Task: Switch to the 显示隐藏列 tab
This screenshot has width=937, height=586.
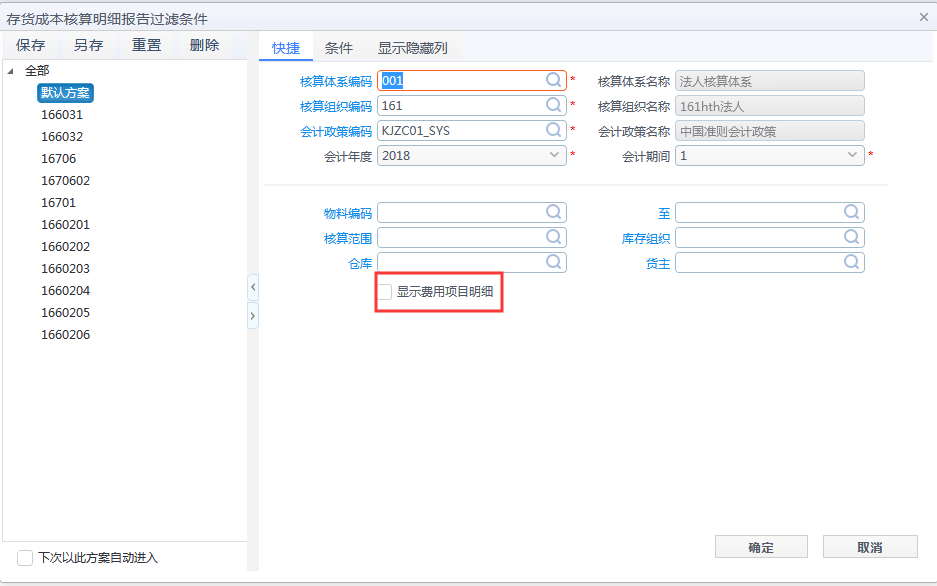Action: (x=412, y=47)
